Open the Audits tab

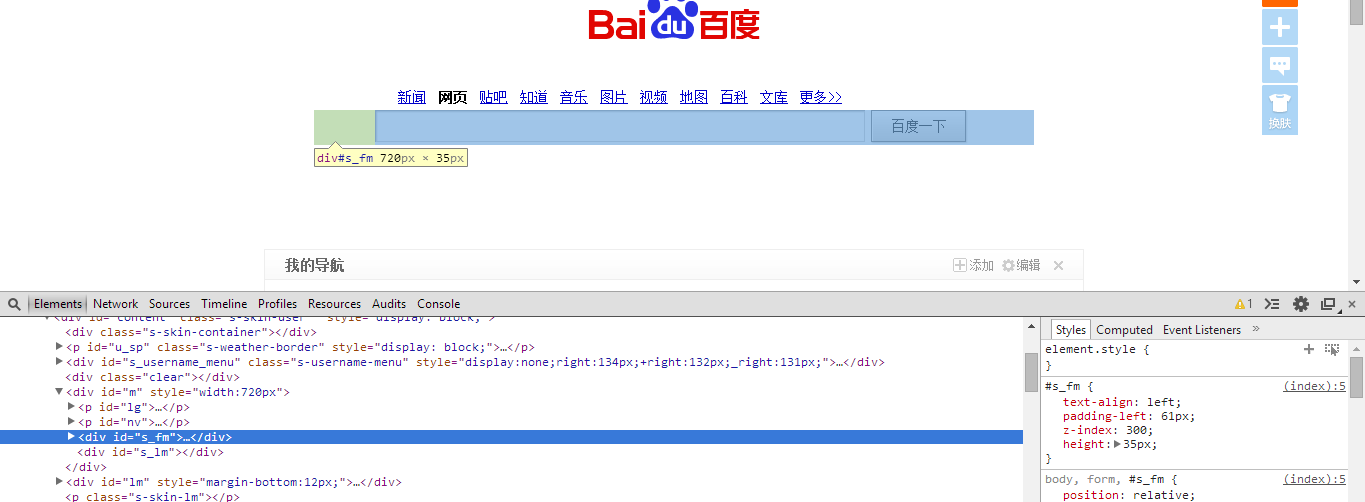(x=389, y=304)
